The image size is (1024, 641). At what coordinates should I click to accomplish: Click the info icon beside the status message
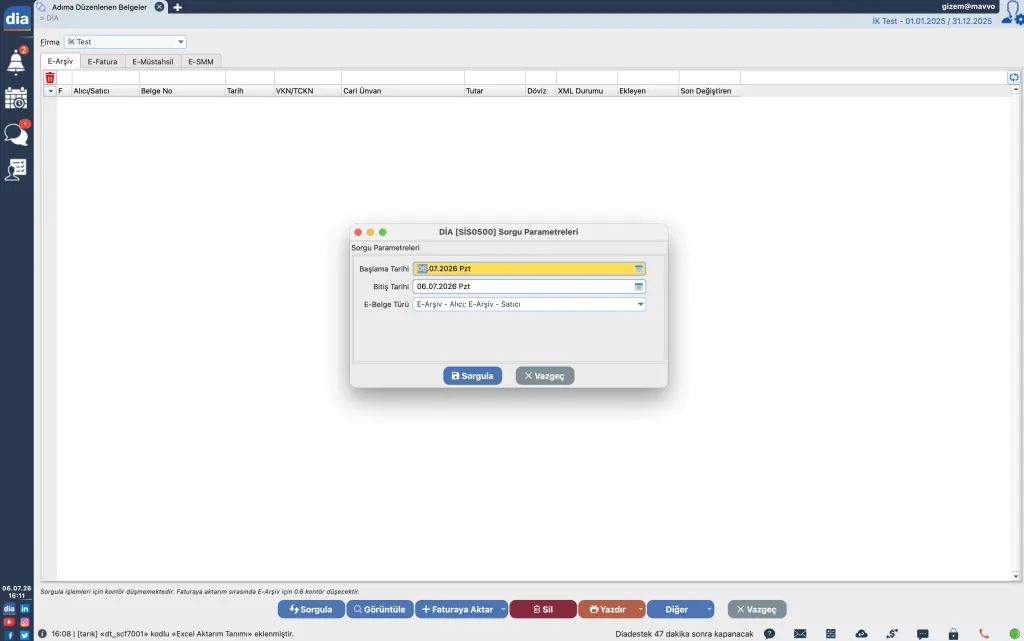click(42, 633)
